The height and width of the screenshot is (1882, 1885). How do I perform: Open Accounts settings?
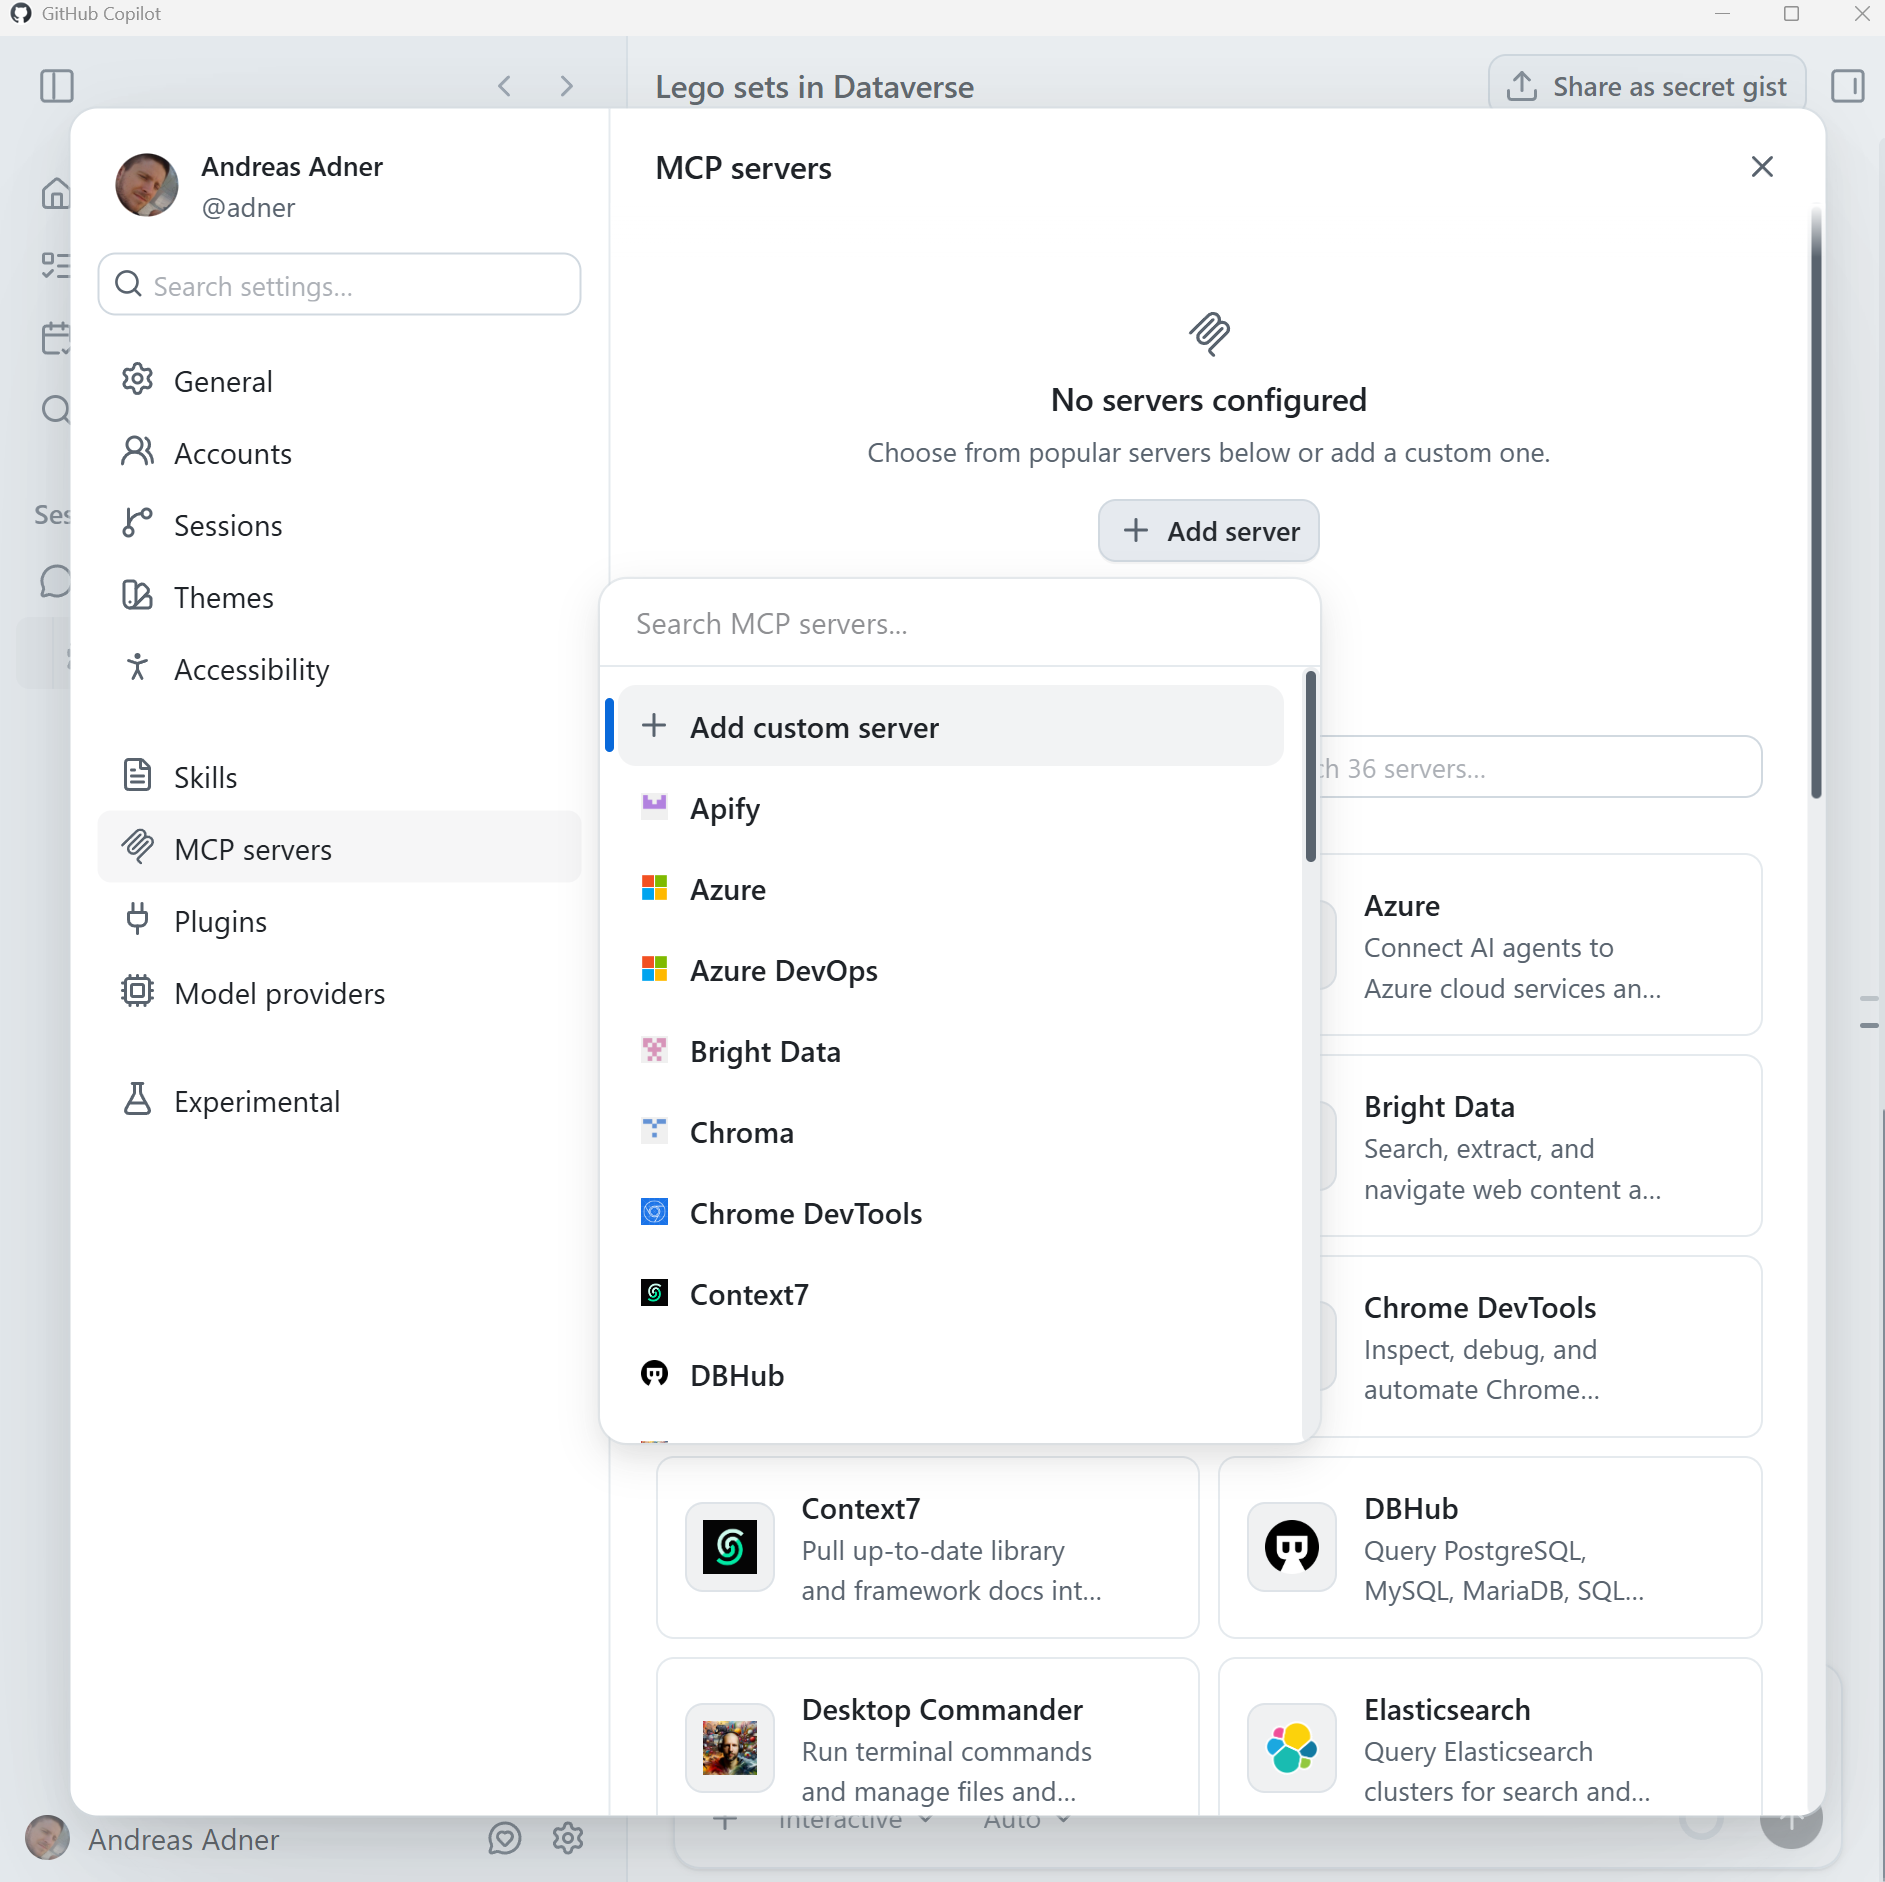(340, 453)
